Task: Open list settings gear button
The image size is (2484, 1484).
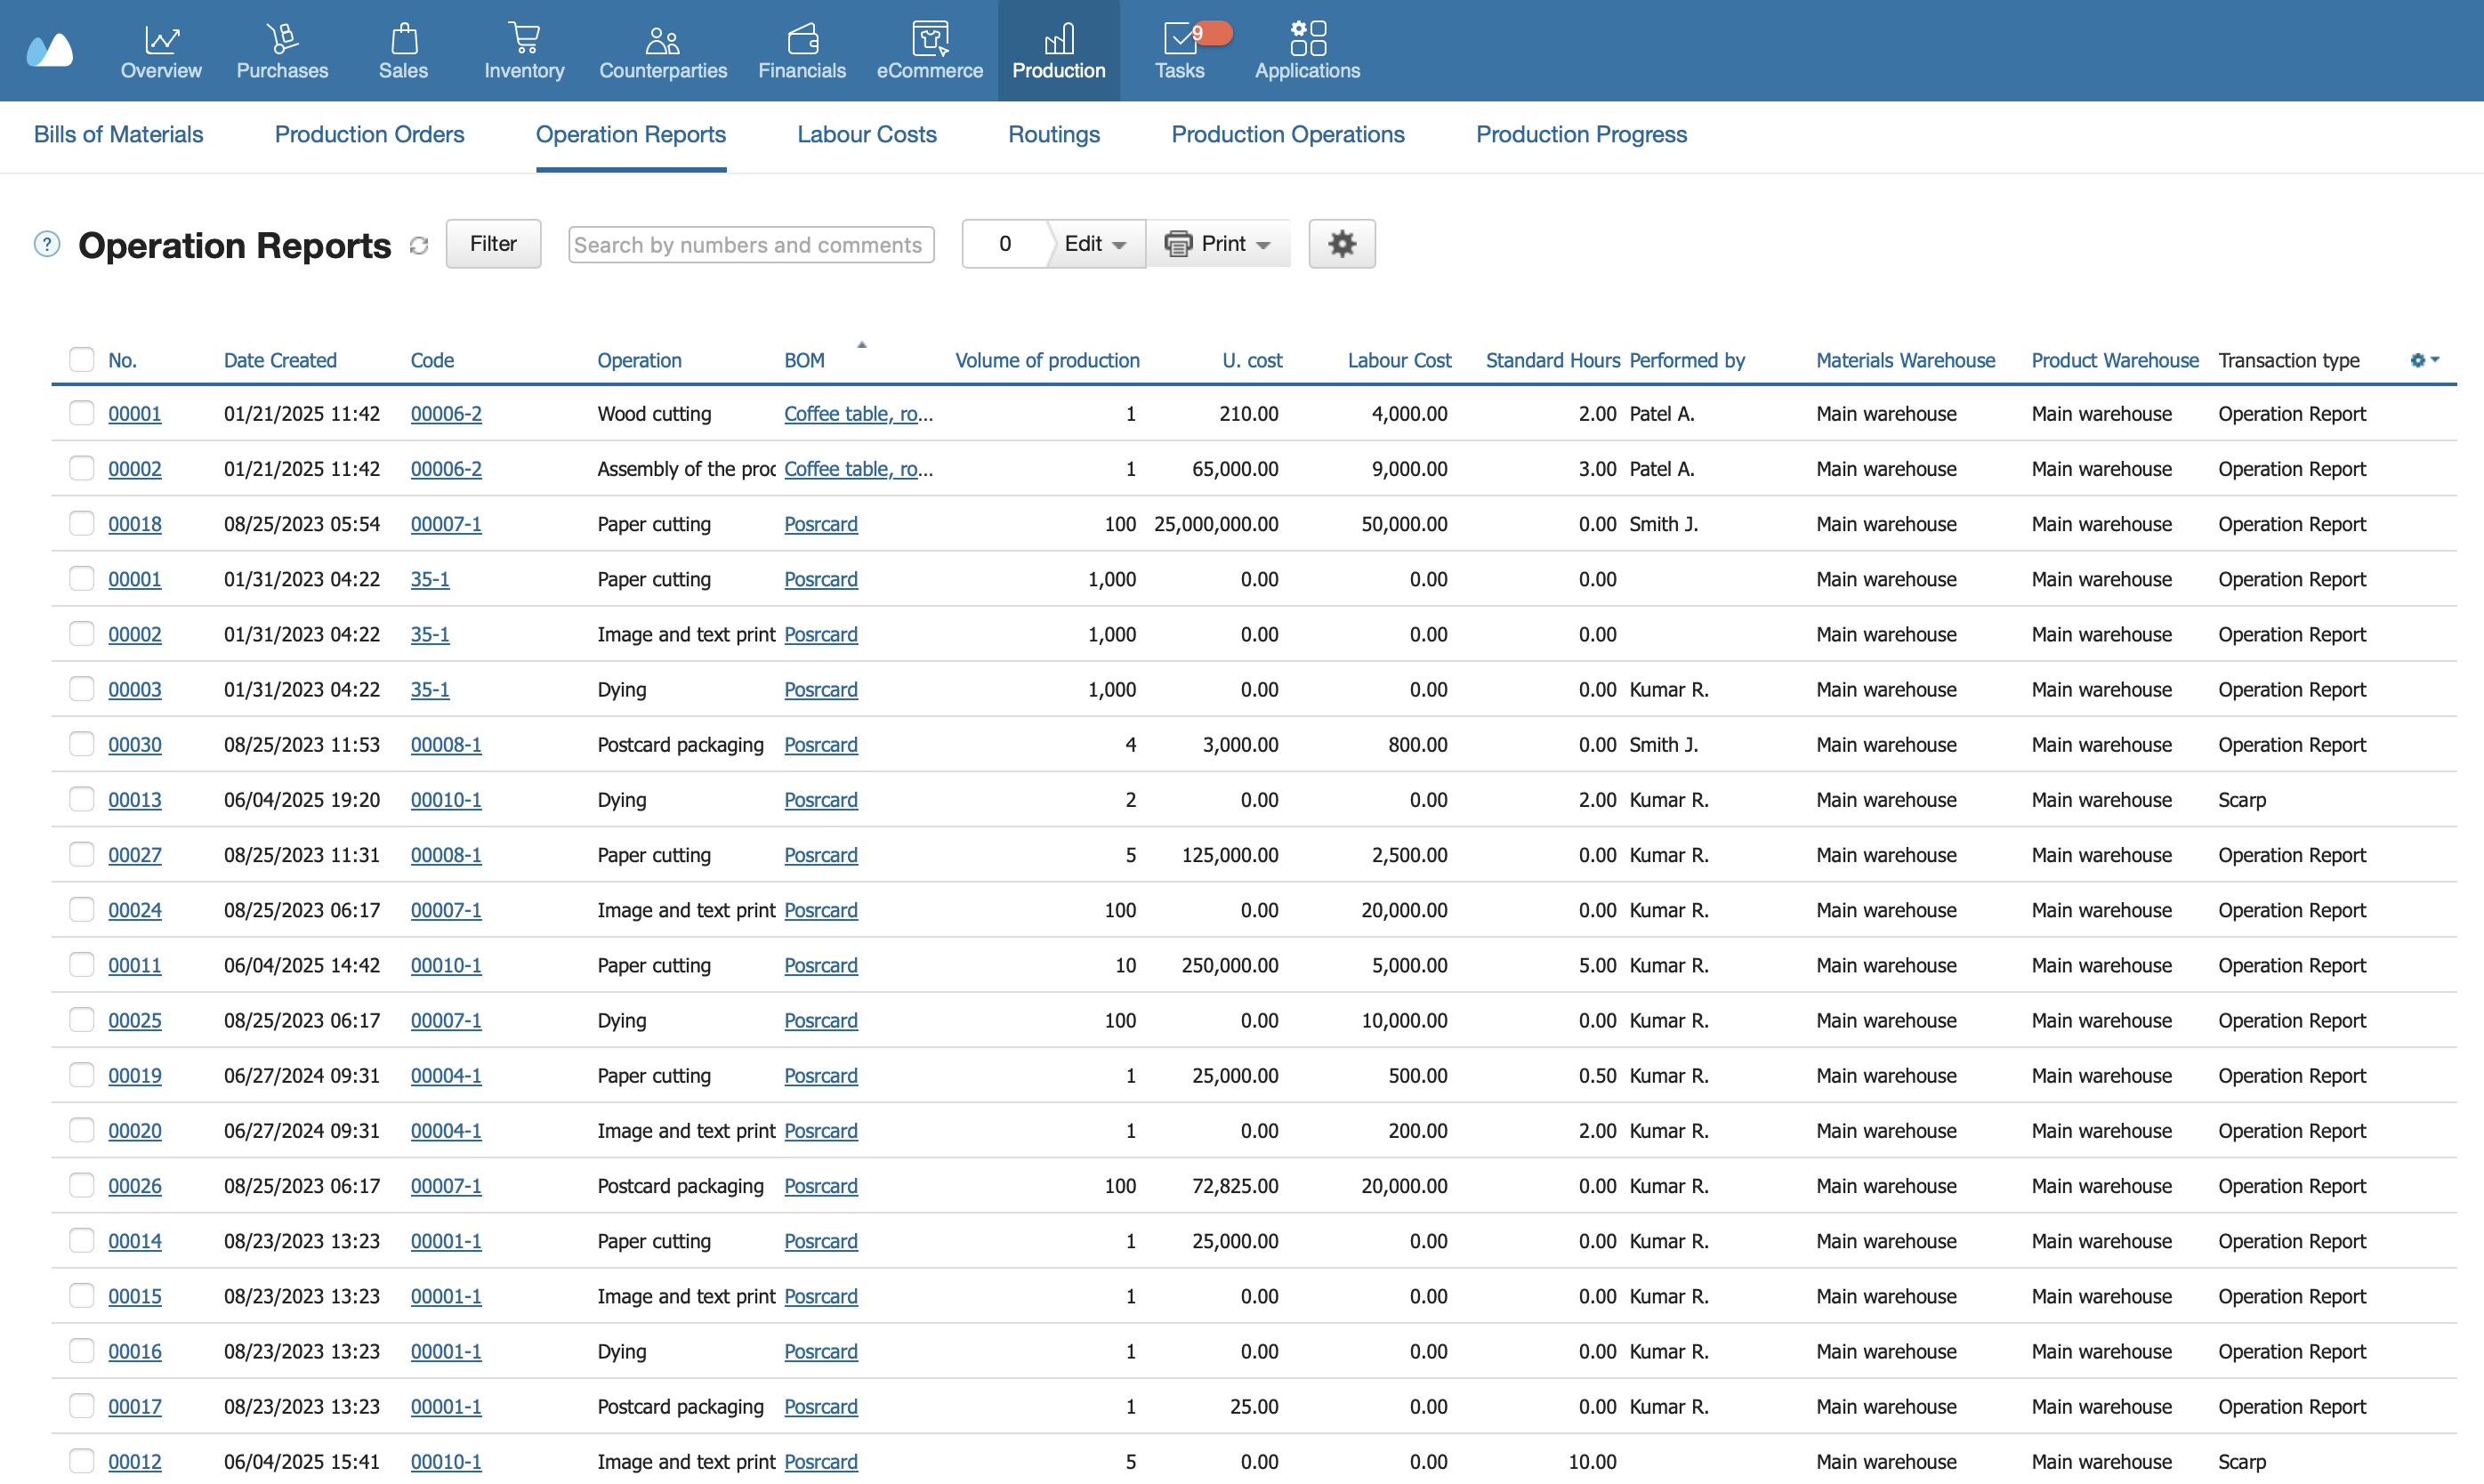Action: pos(1342,244)
